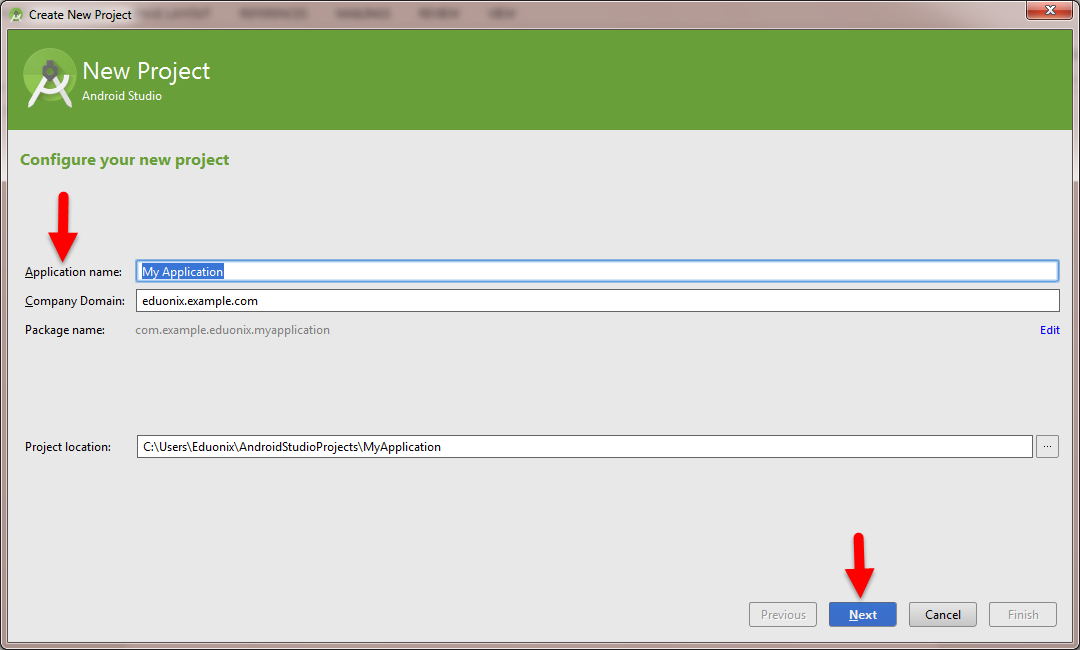Close the Create New Project dialog
Image resolution: width=1080 pixels, height=650 pixels.
[1050, 10]
